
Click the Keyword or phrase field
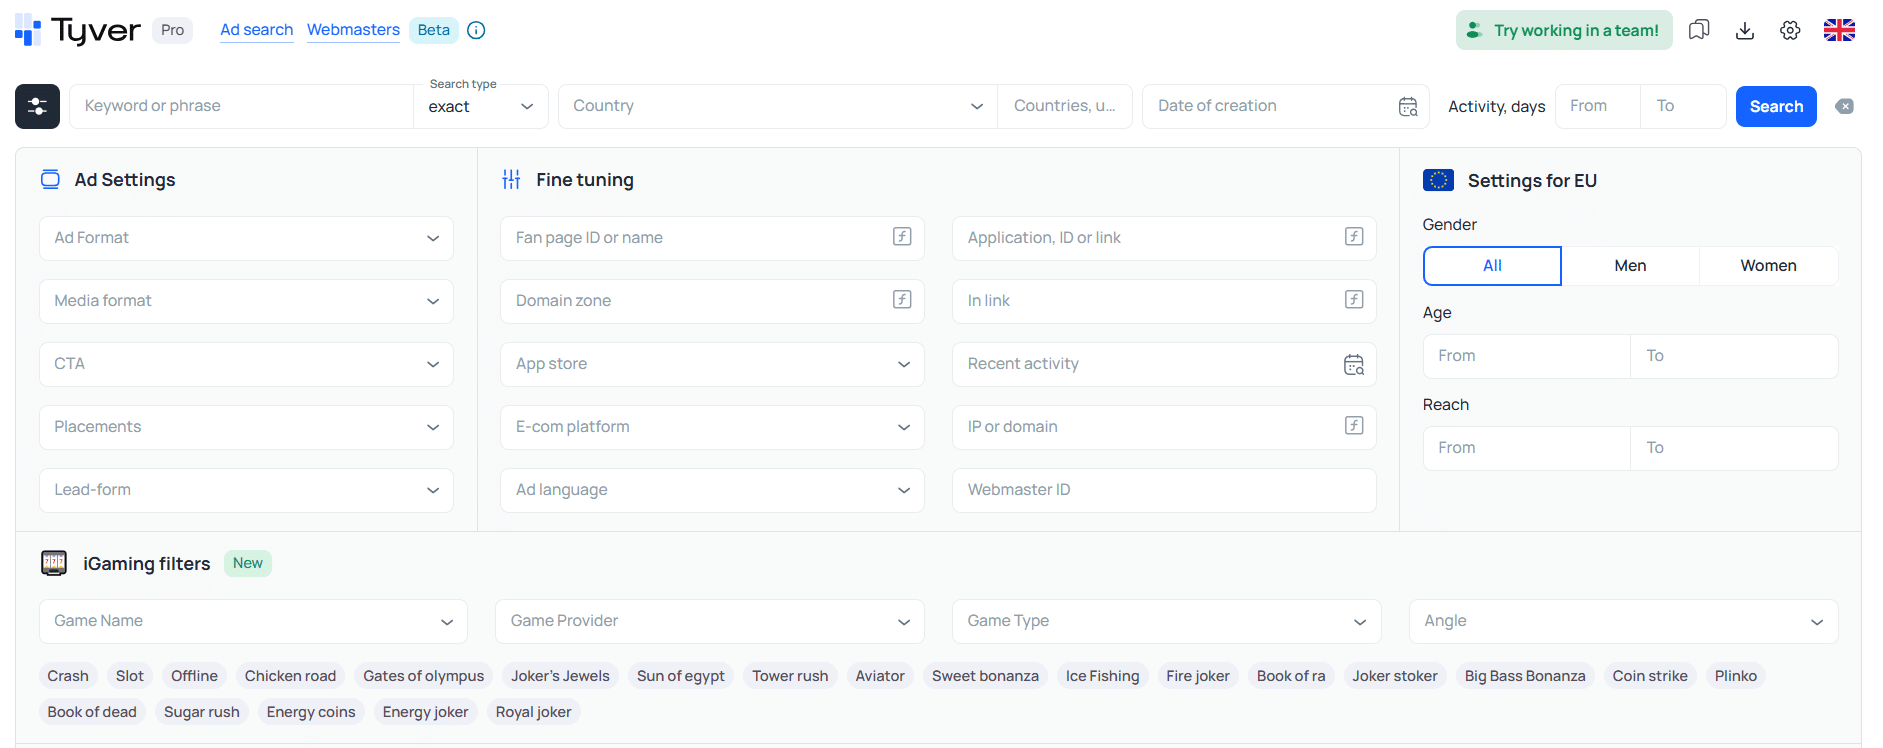(241, 106)
